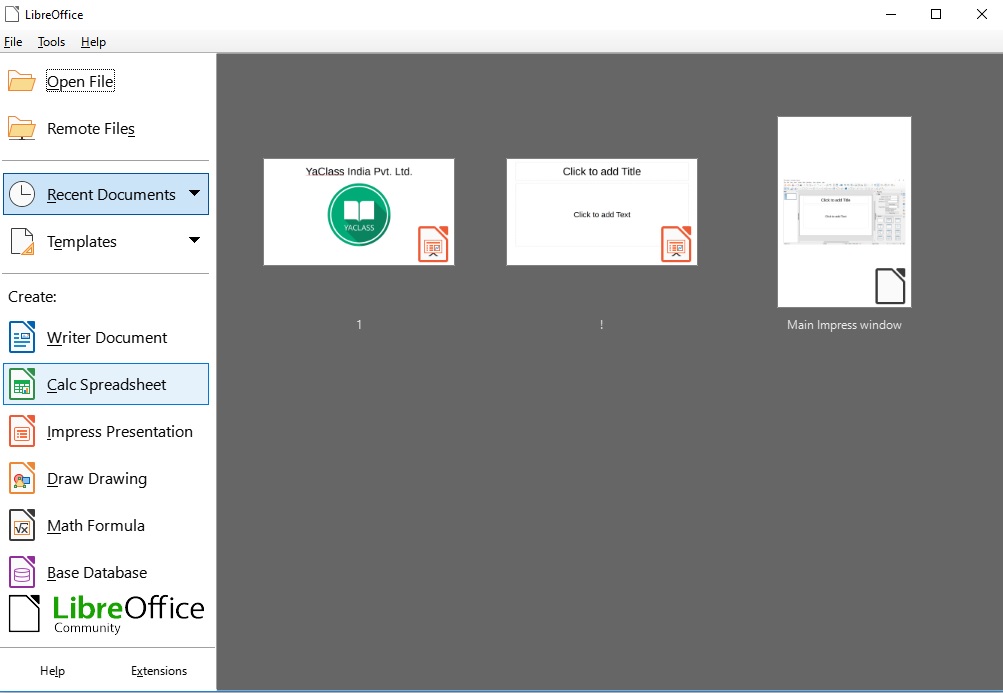Open the Main Impress window document

click(x=843, y=211)
